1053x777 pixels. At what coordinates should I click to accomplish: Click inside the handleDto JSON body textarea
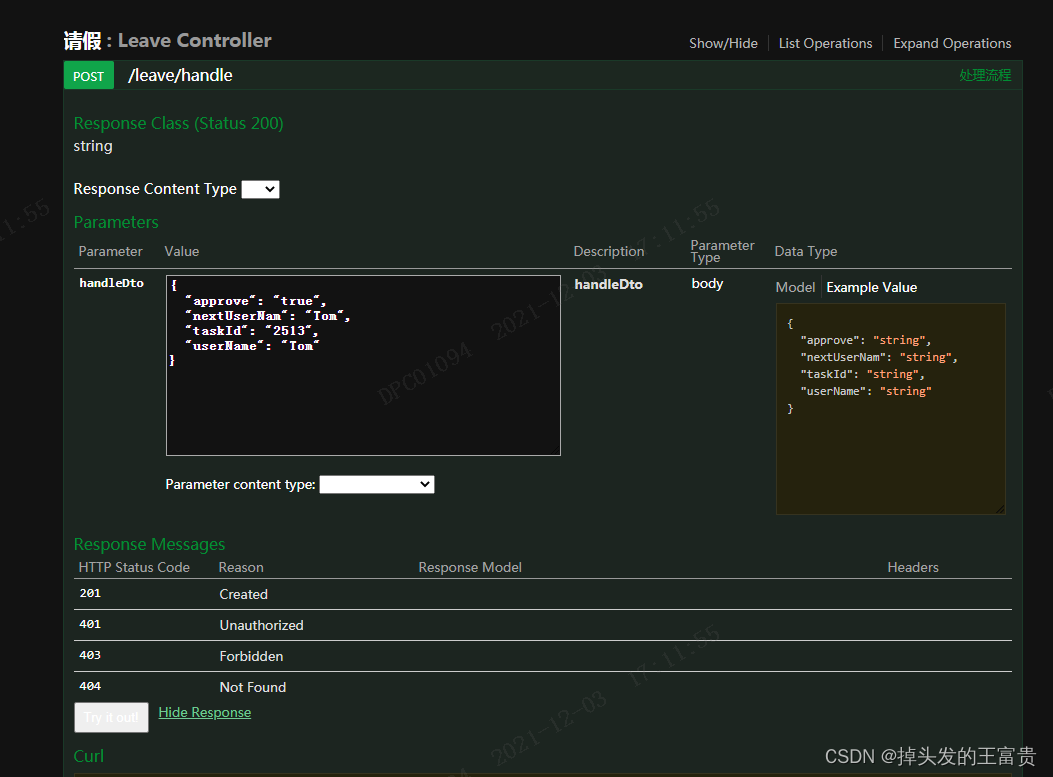point(363,365)
